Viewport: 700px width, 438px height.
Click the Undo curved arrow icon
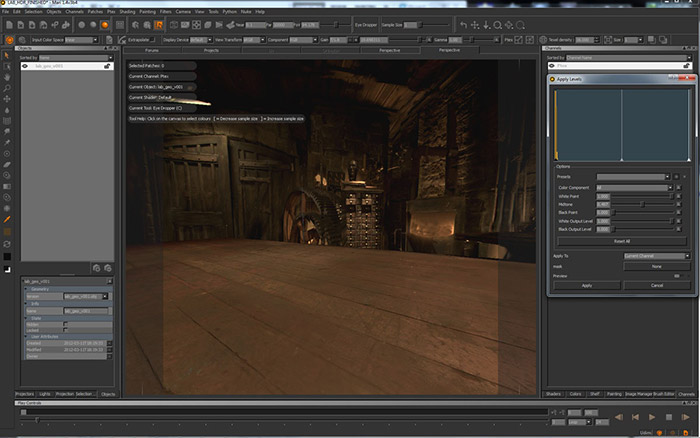tap(463, 25)
